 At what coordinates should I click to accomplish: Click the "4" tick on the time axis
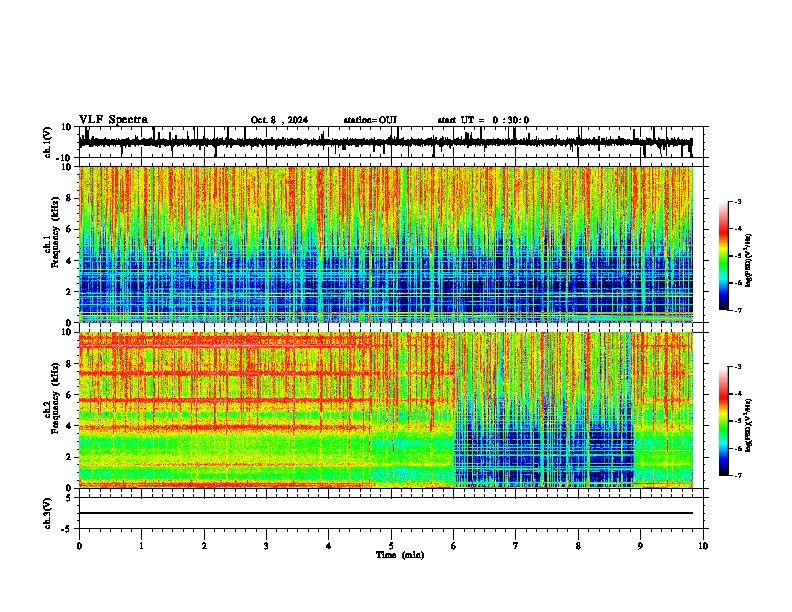[x=328, y=546]
